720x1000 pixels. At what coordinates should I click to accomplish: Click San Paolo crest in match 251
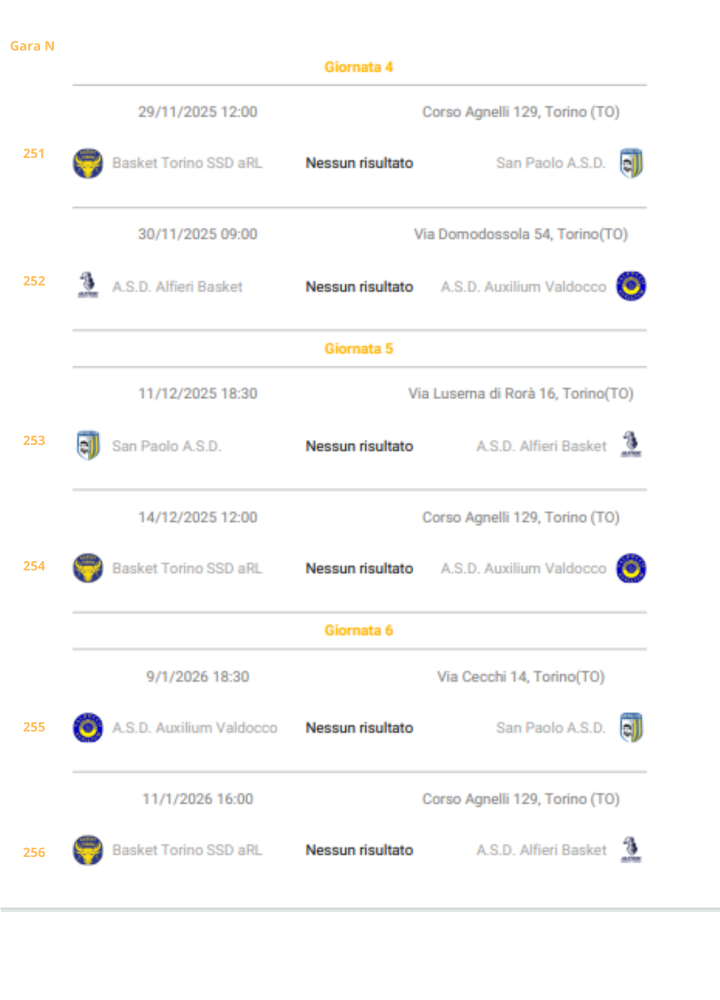pyautogui.click(x=631, y=163)
